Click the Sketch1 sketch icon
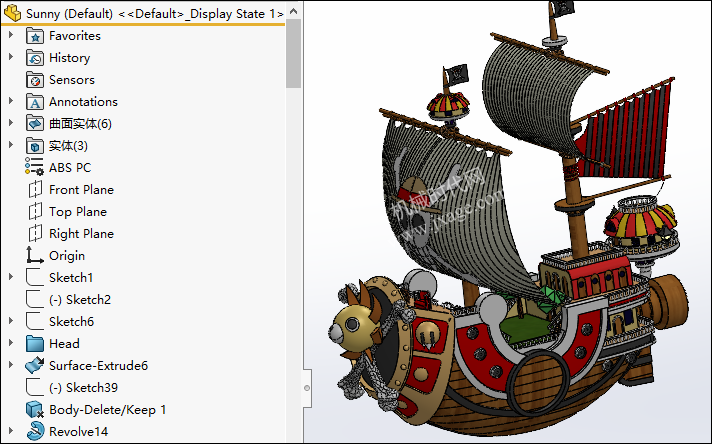The image size is (712, 444). [x=35, y=277]
